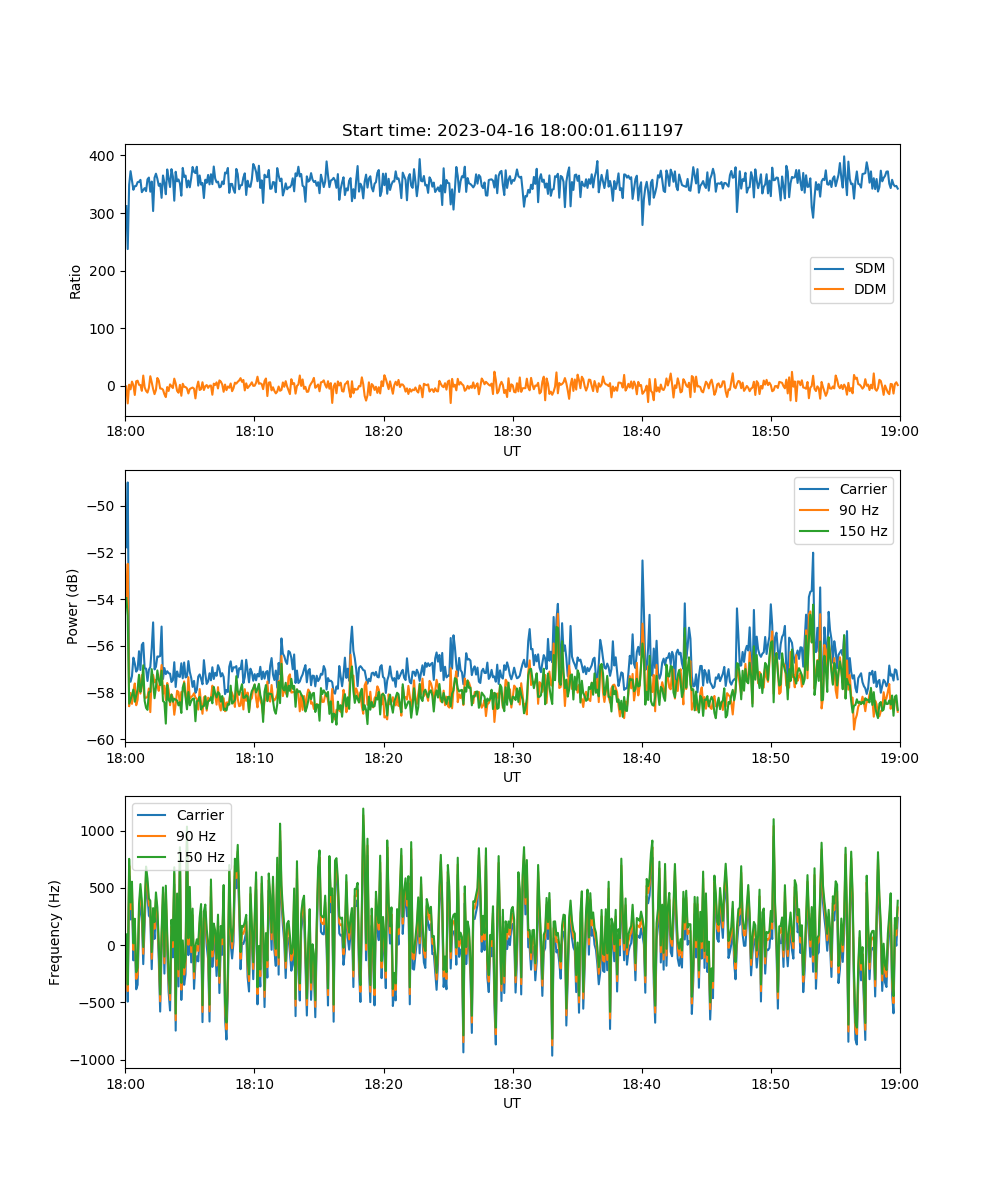The height and width of the screenshot is (1200, 1000).
Task: Click the 18:30 tick under the Ratio plot
Action: [x=512, y=431]
